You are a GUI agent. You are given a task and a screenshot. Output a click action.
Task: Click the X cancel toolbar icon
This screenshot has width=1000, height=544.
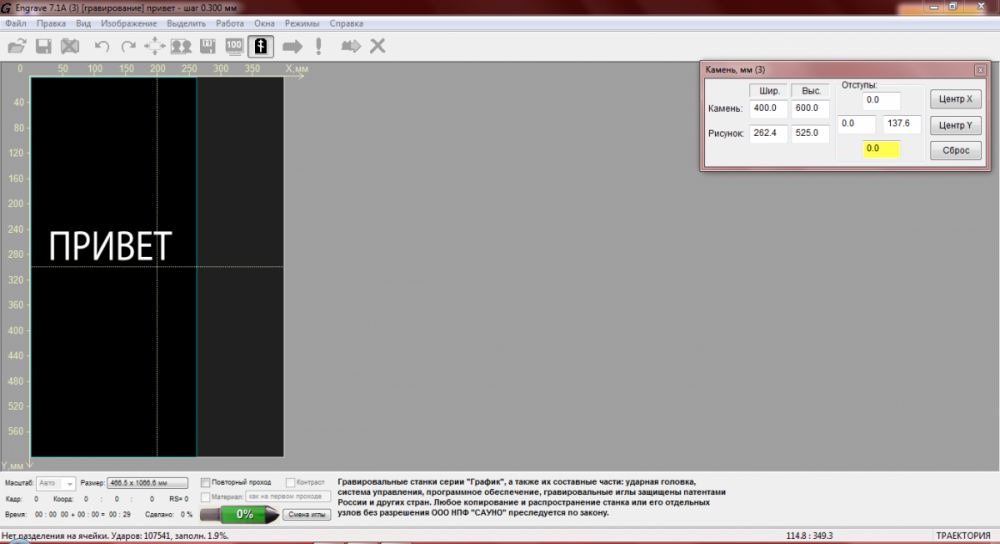tap(378, 46)
